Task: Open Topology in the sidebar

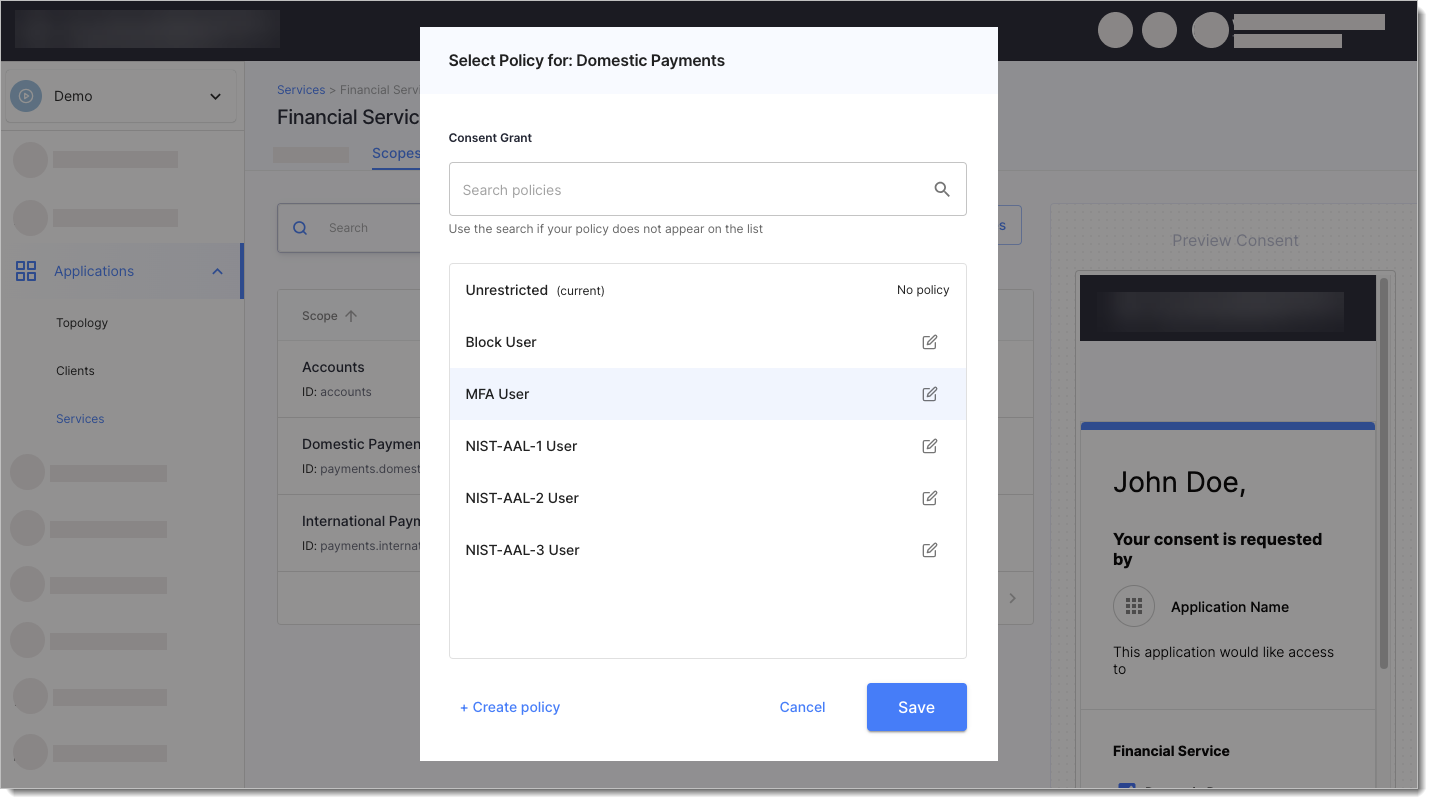Action: (82, 323)
